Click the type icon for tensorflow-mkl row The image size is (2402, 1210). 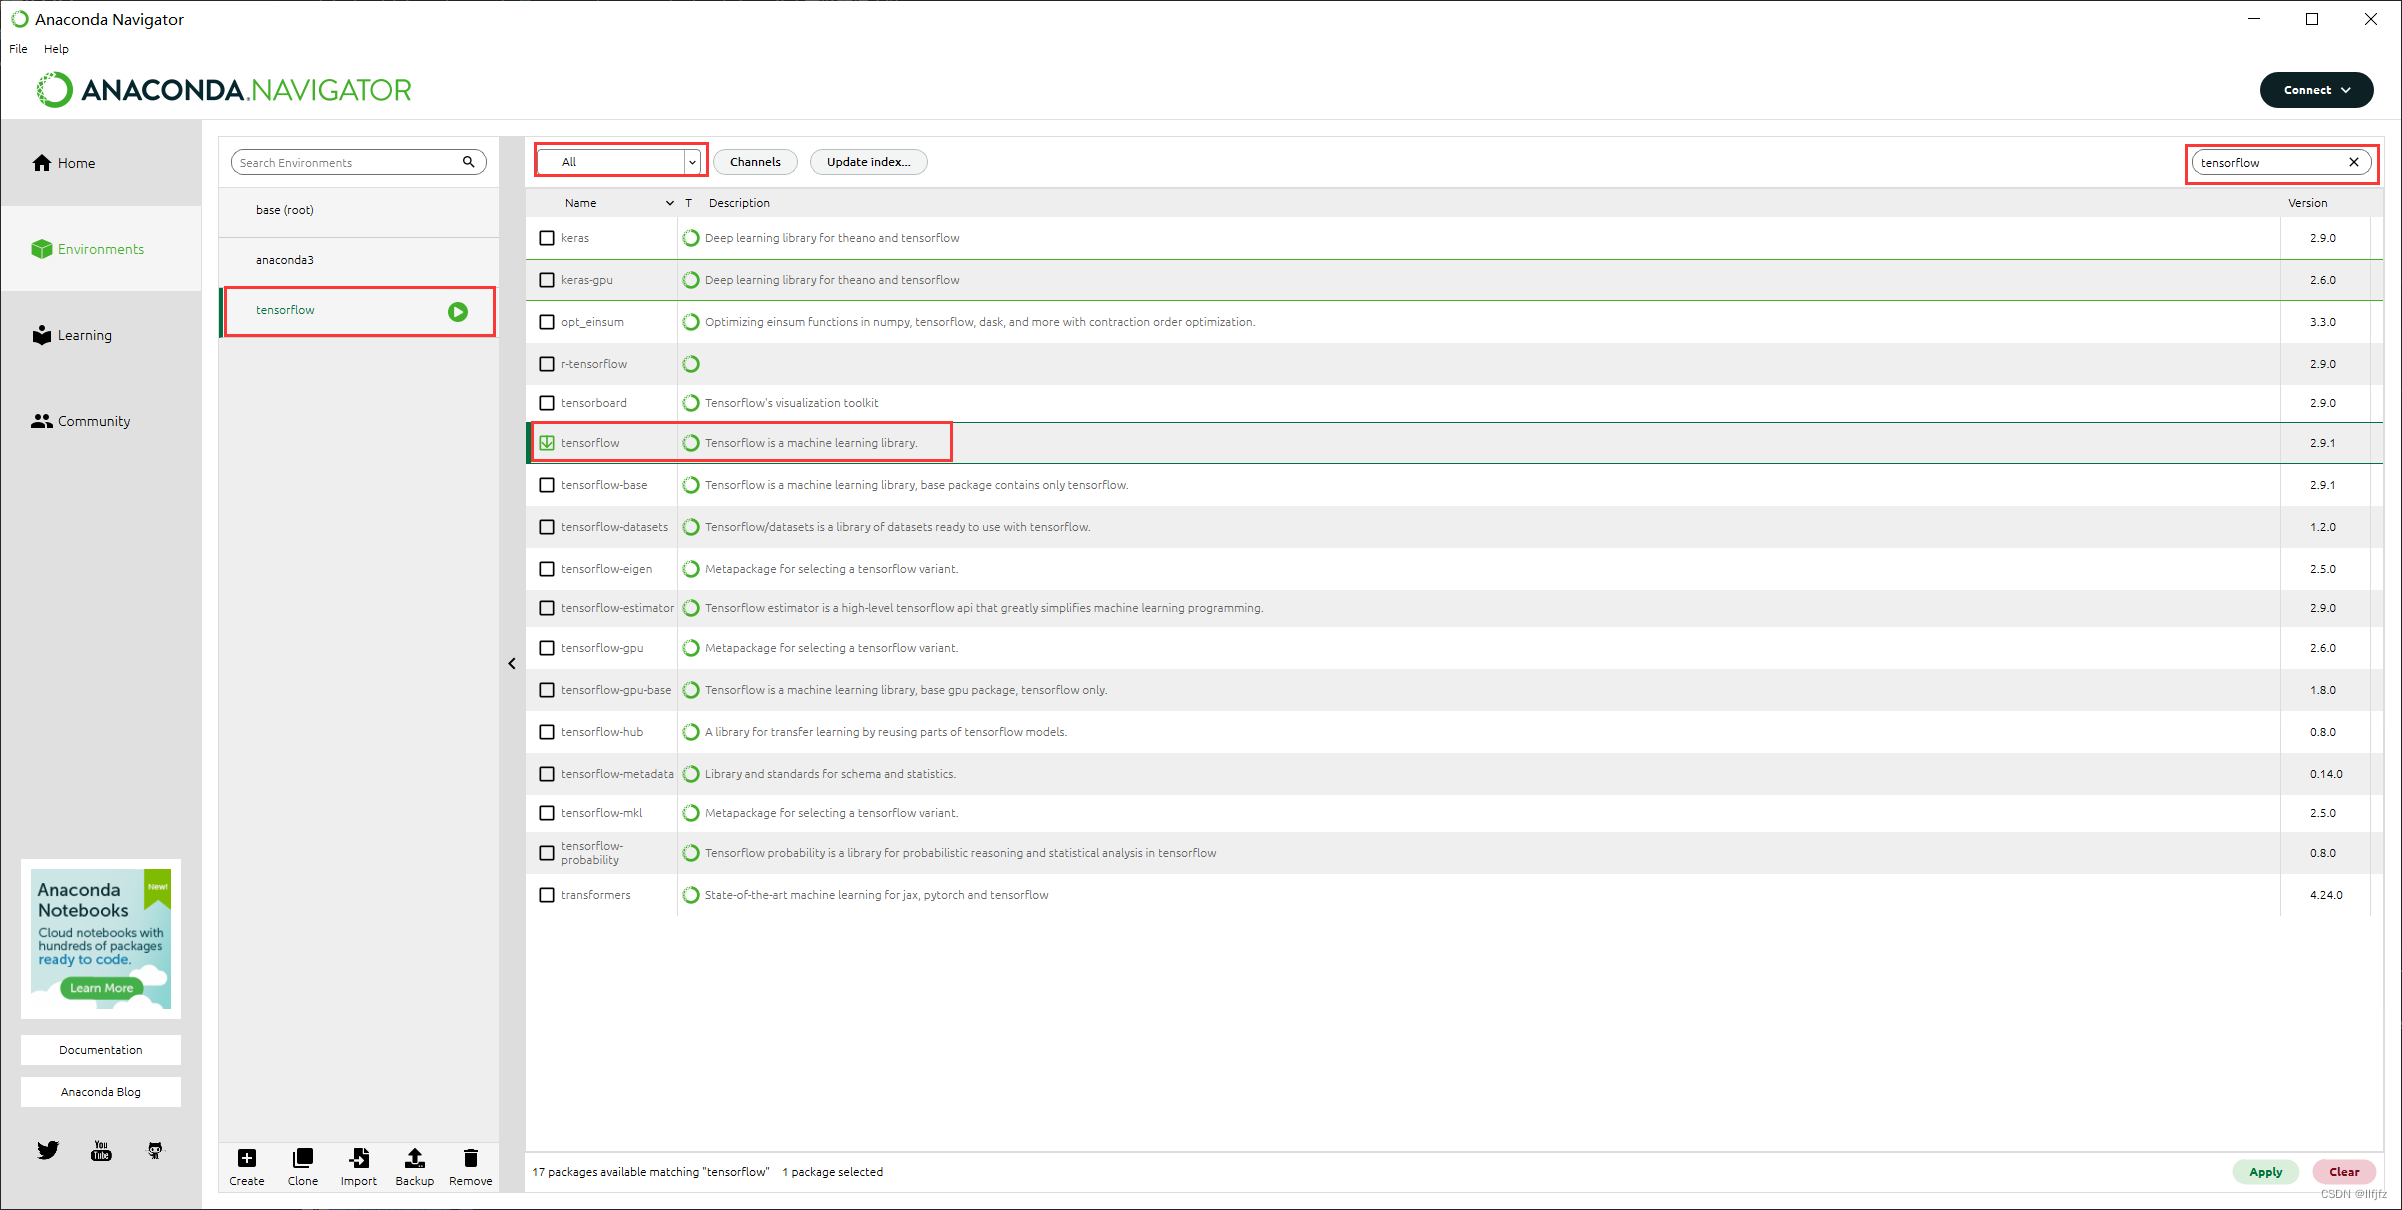coord(691,813)
